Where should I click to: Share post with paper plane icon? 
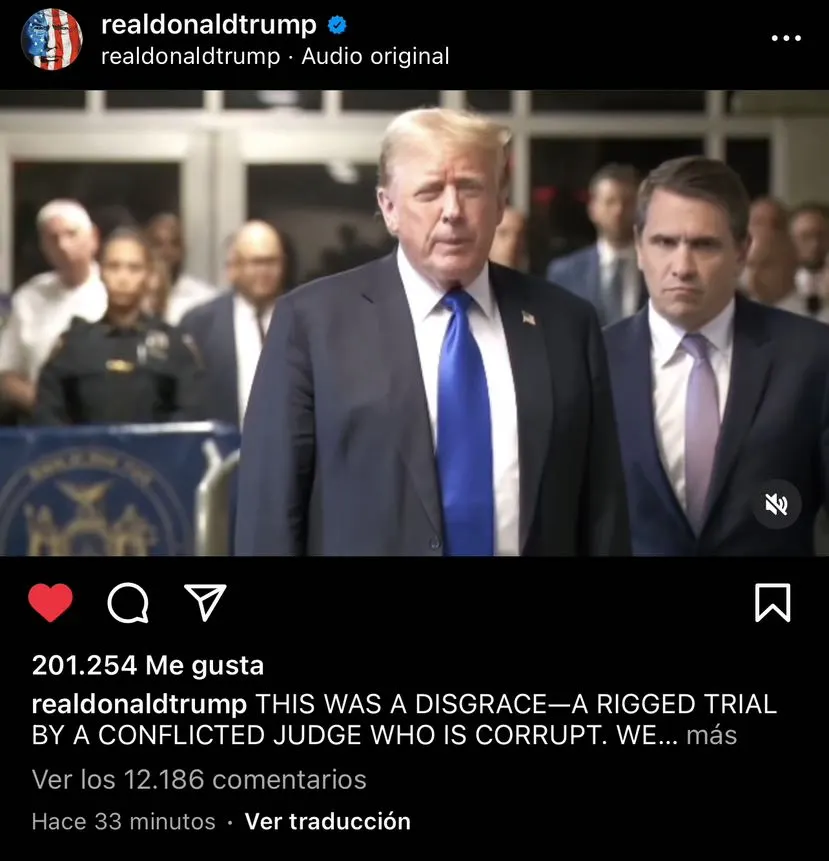[206, 602]
